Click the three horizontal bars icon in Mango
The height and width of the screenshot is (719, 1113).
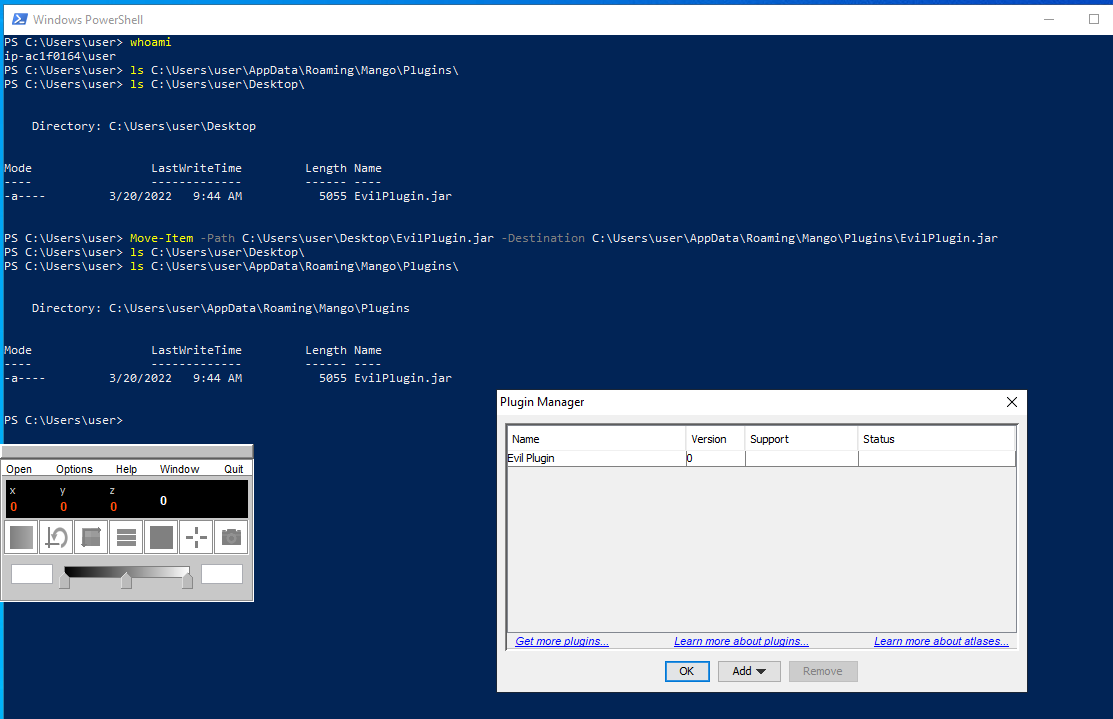pyautogui.click(x=126, y=537)
